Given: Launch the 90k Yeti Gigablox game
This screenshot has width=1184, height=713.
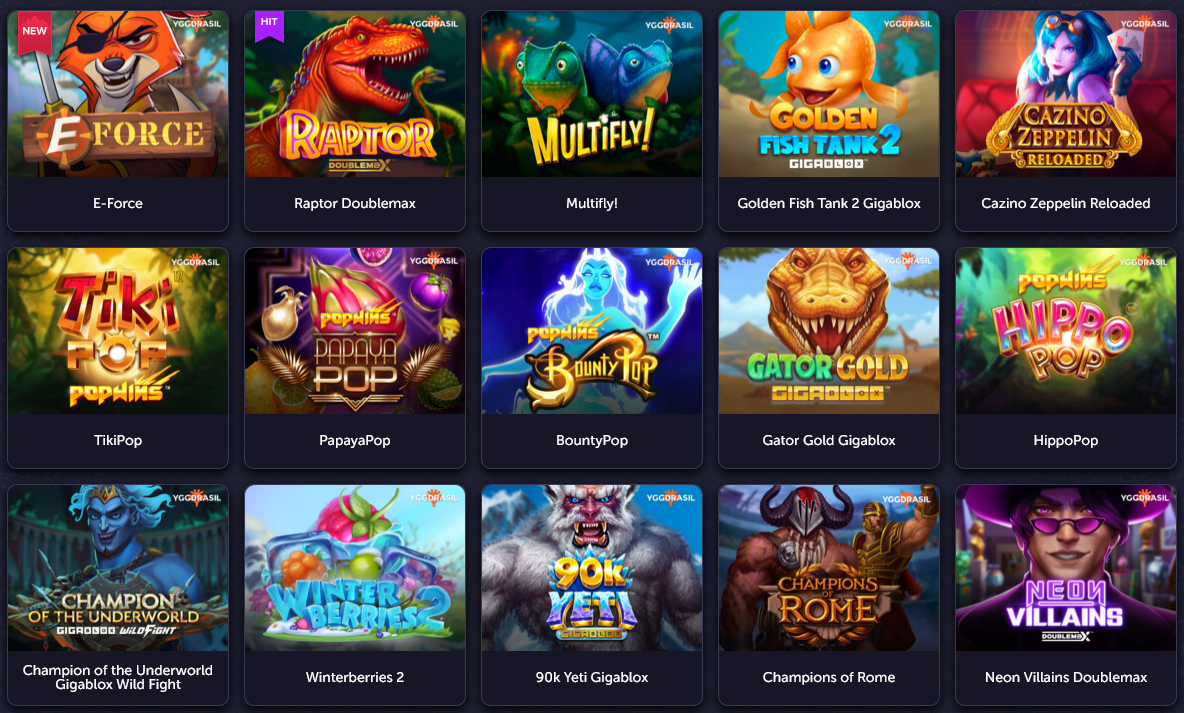Looking at the screenshot, I should tap(592, 568).
